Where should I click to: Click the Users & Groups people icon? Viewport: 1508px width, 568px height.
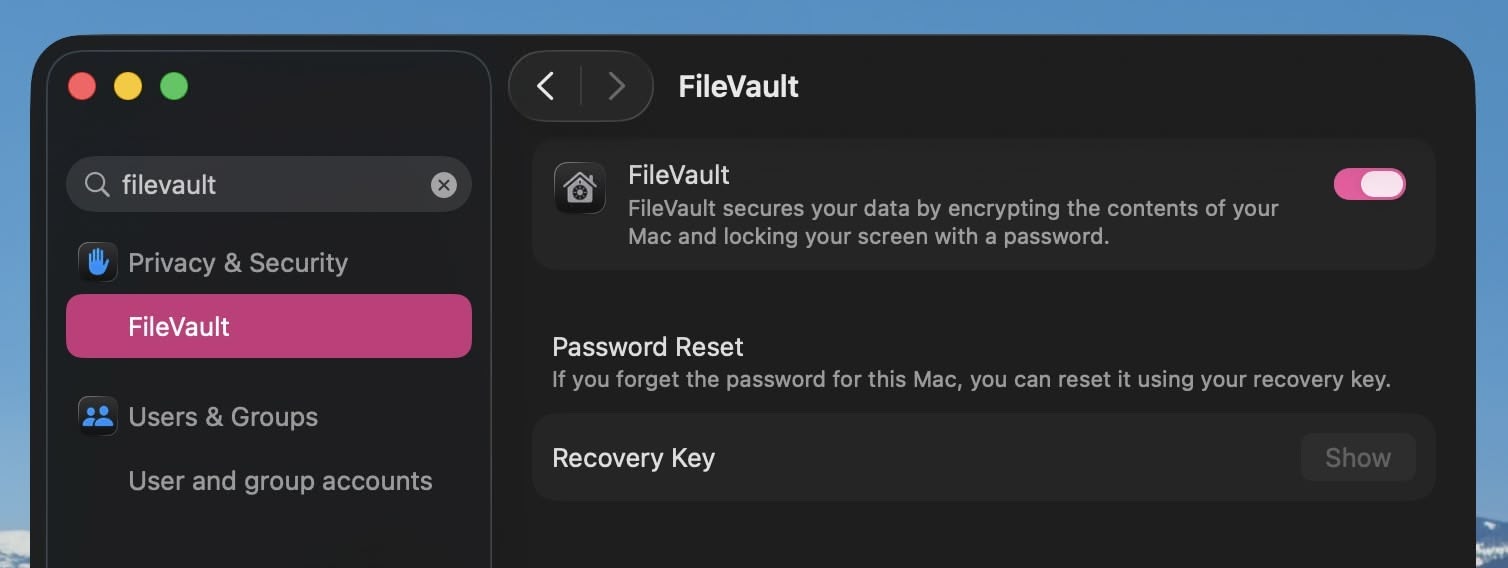98,417
